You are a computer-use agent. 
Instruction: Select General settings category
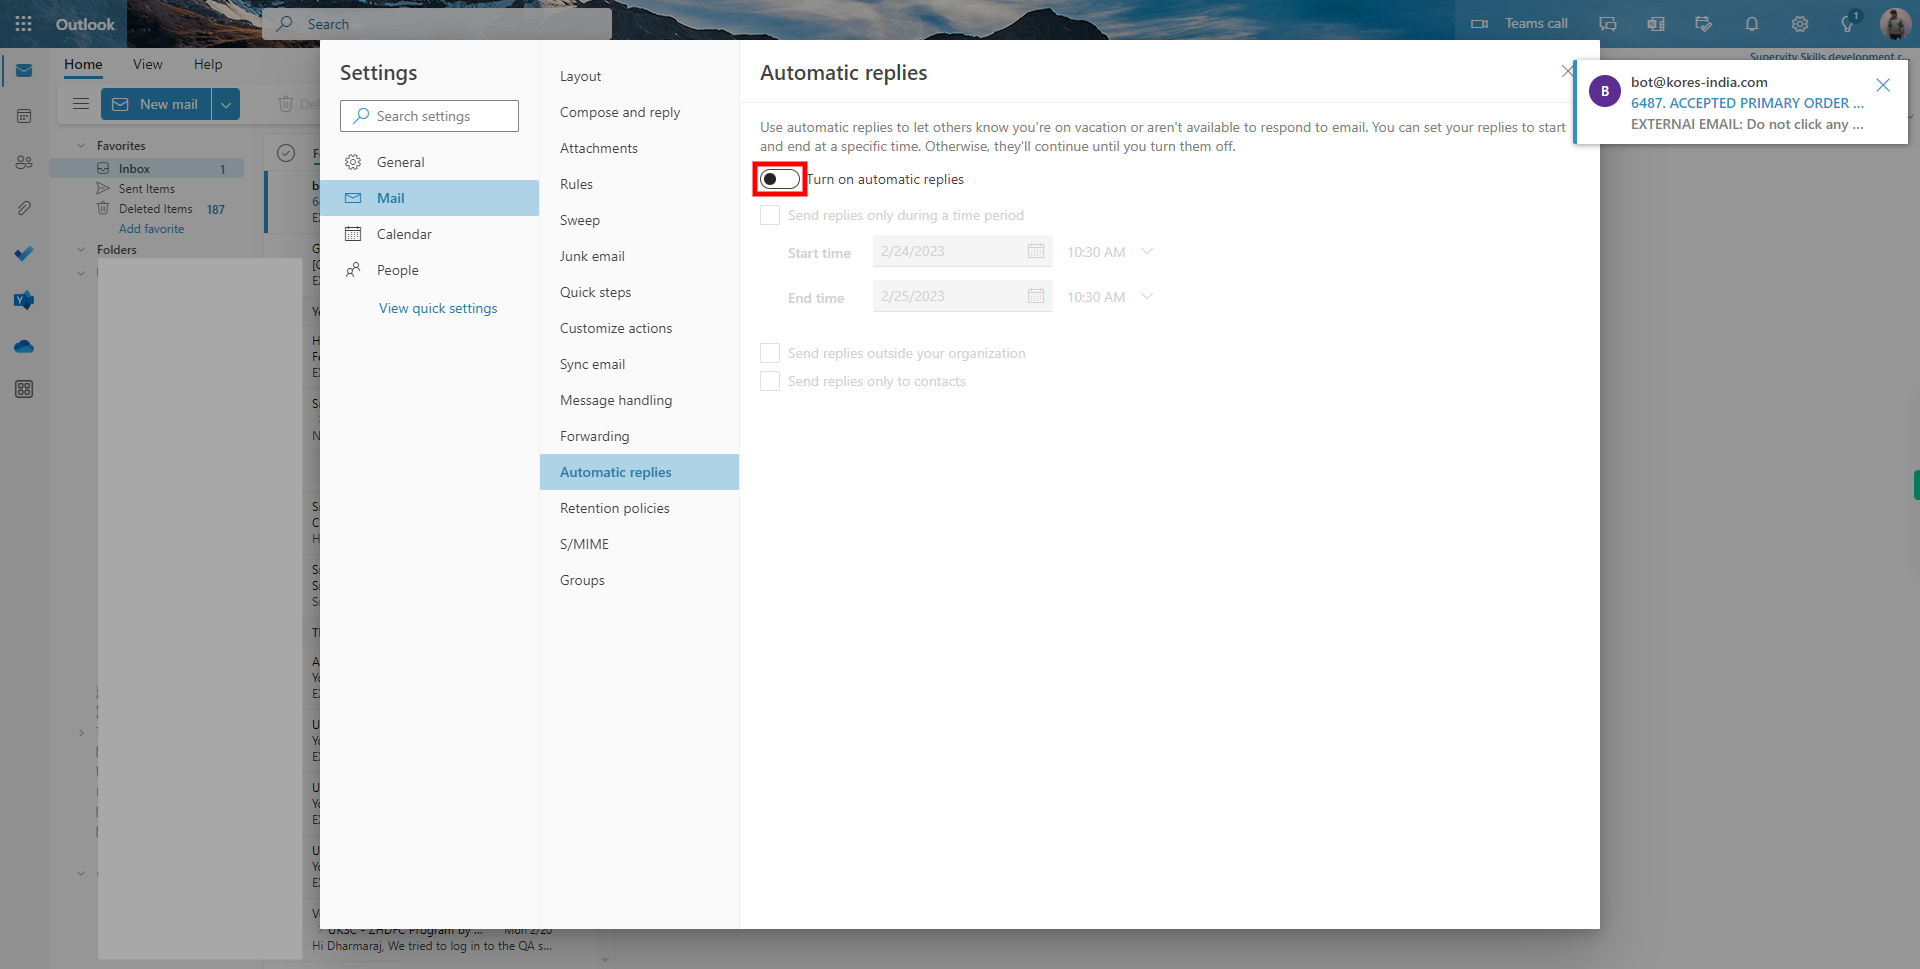[x=430, y=162]
